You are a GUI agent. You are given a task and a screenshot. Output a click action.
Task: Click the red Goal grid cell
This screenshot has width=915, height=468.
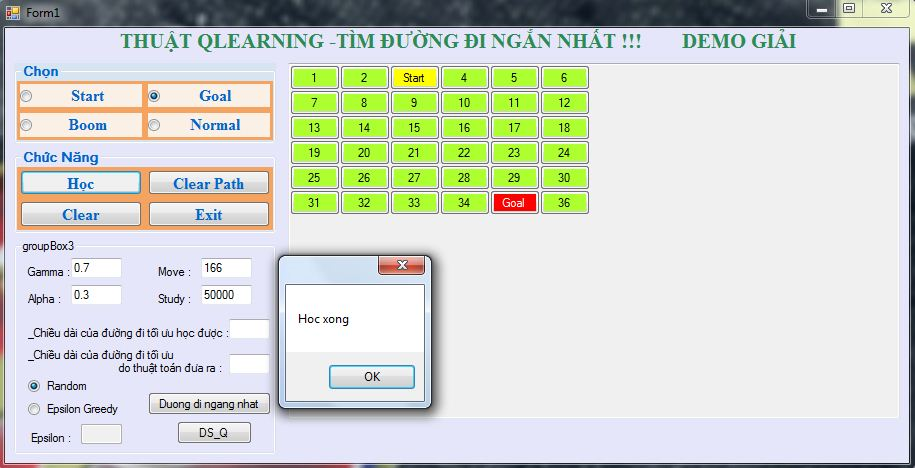[x=514, y=202]
